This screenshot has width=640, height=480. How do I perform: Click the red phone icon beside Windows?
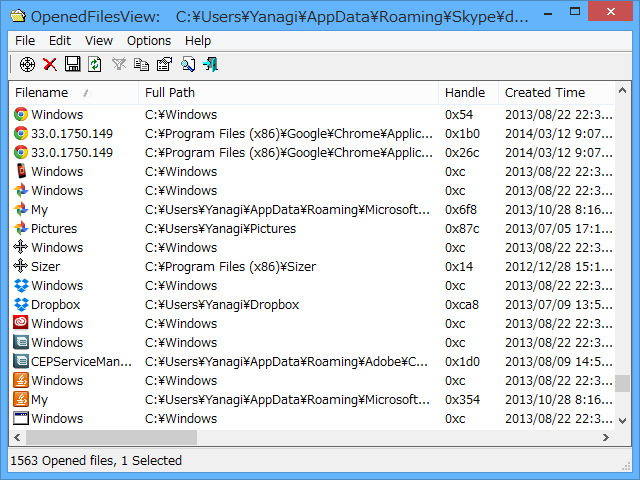pos(21,171)
